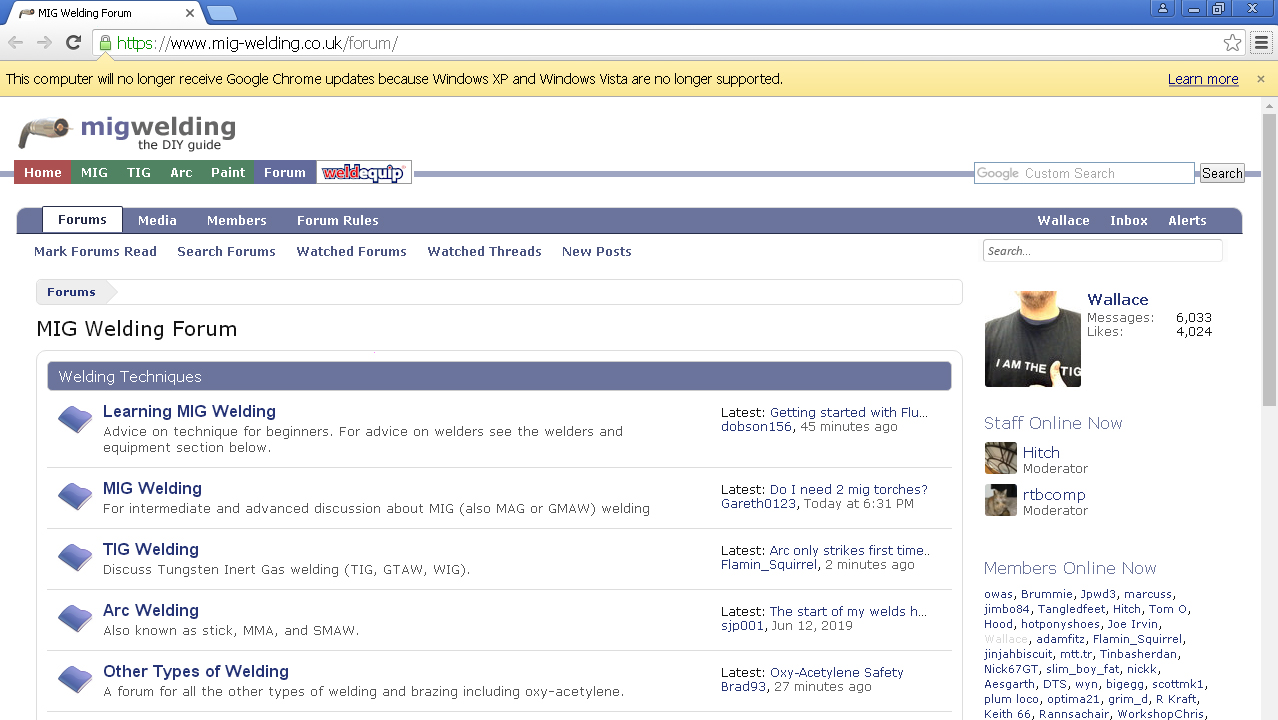Click the MIG Welding forum folder icon
1278x720 pixels.
pyautogui.click(x=75, y=497)
